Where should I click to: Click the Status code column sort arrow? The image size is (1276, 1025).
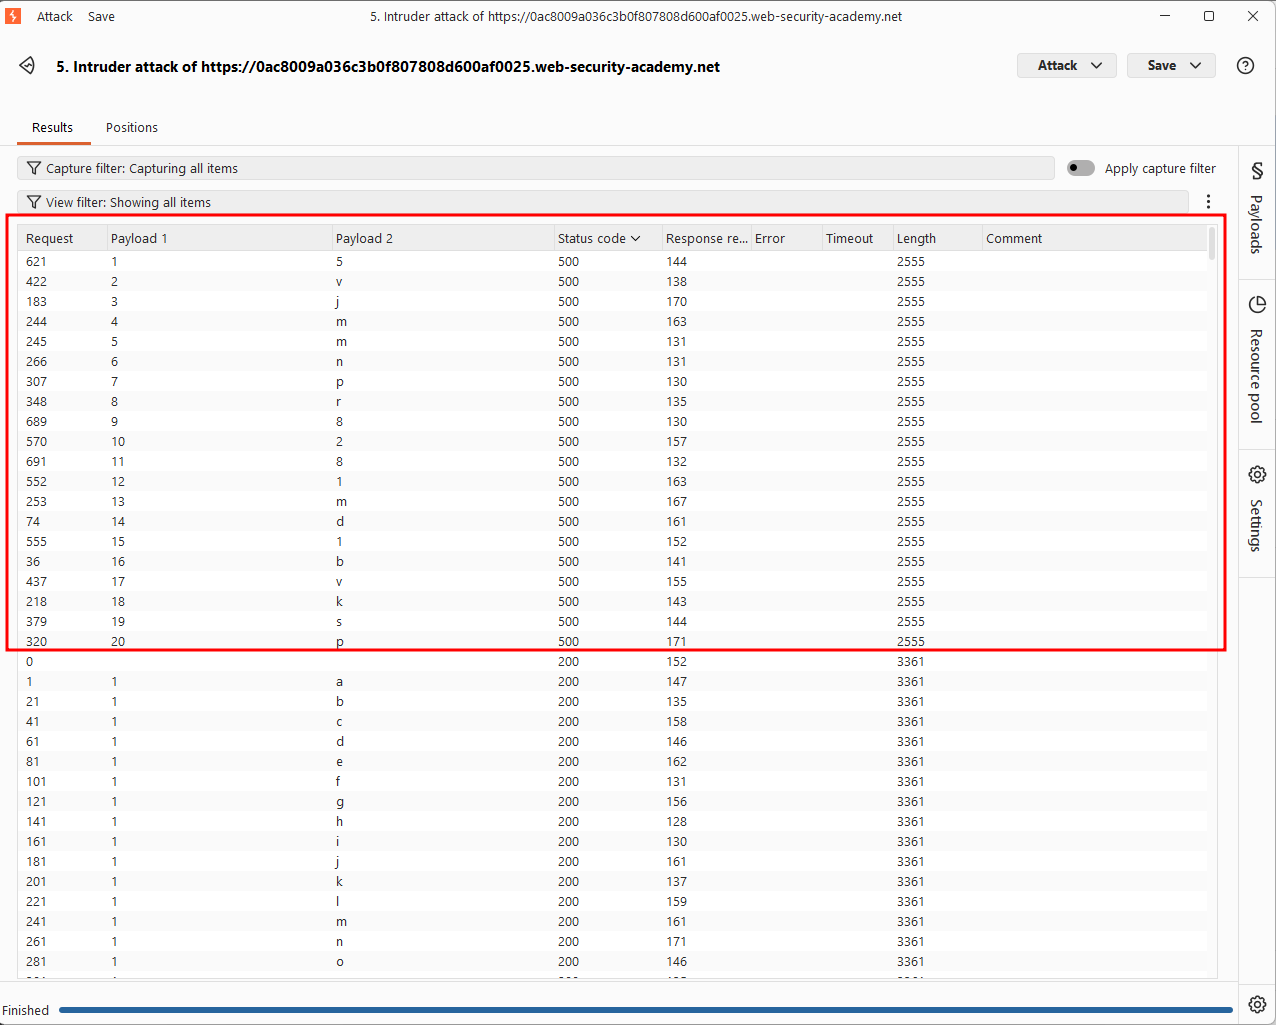click(x=635, y=239)
